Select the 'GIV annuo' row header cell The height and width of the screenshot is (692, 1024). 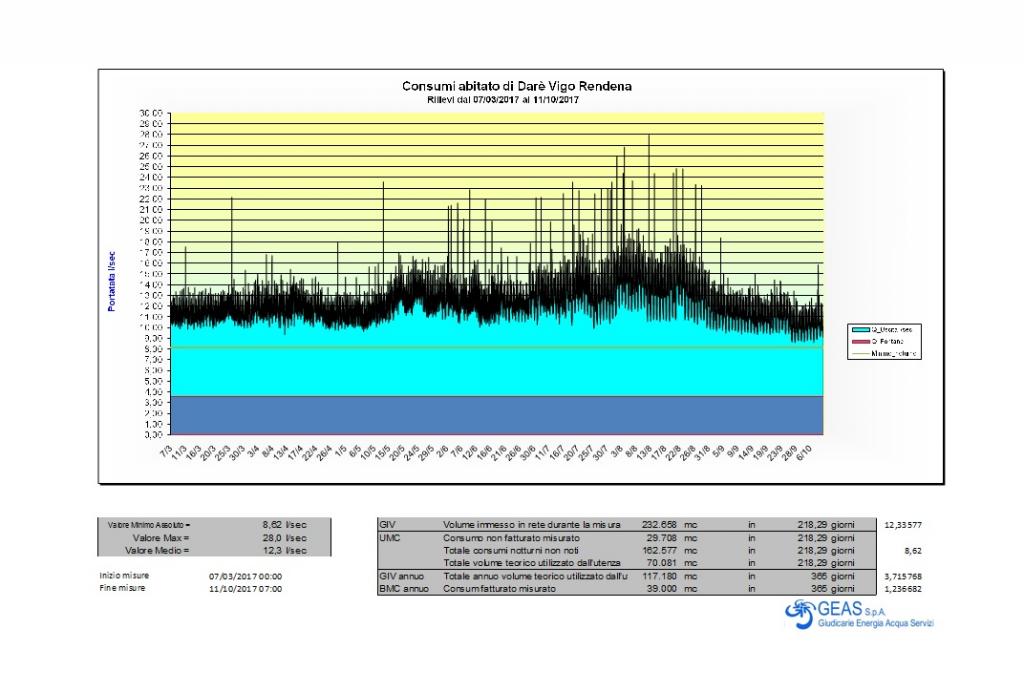pyautogui.click(x=401, y=576)
